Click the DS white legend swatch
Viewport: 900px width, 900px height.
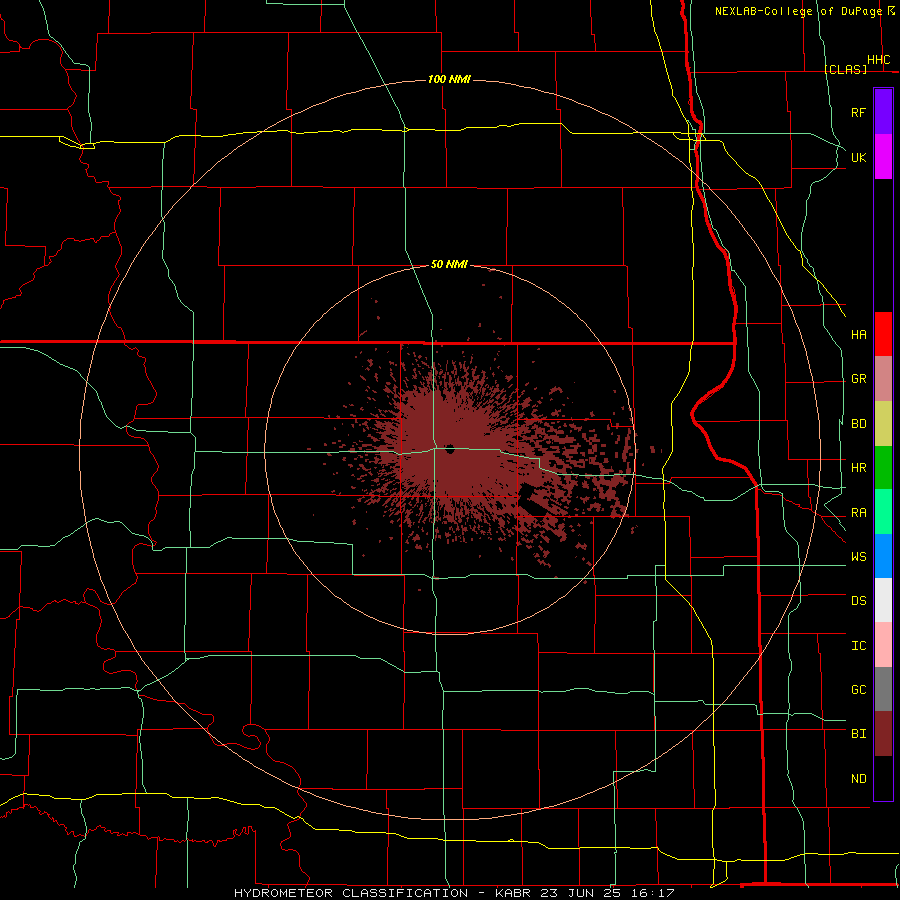click(883, 600)
